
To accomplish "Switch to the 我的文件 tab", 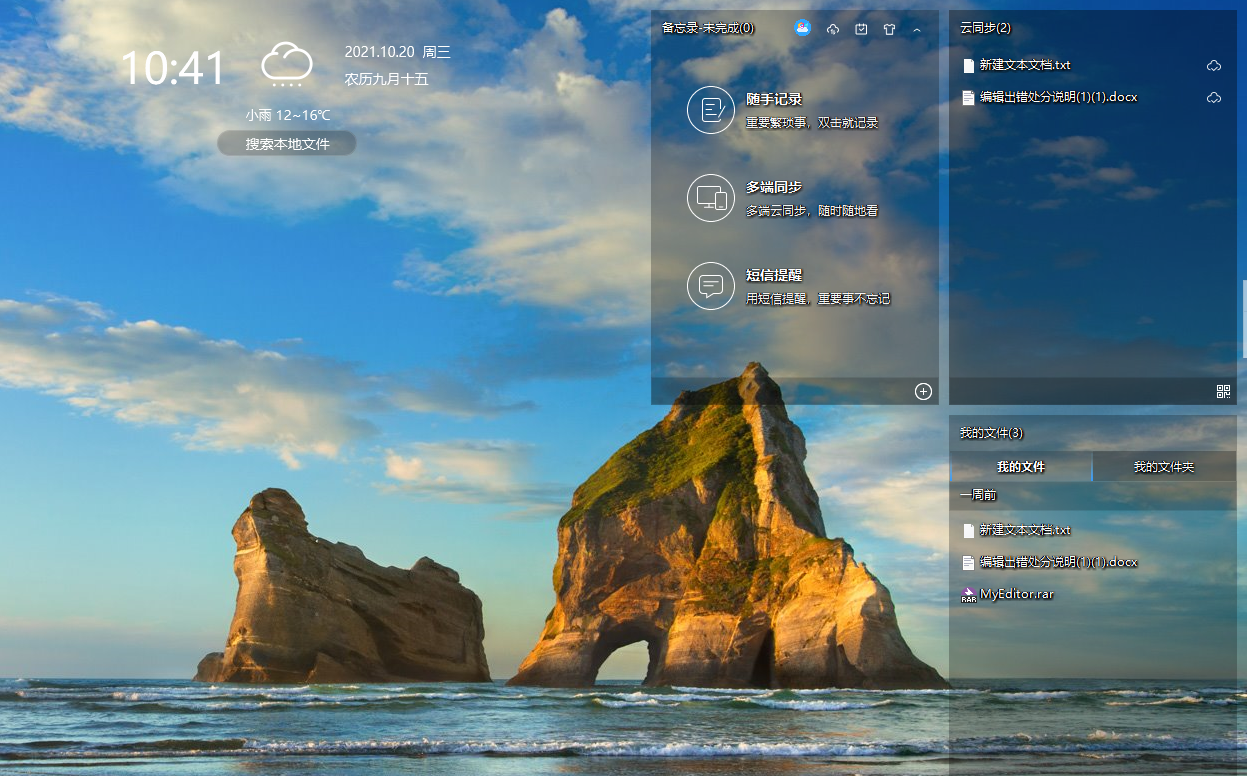I will 1020,467.
